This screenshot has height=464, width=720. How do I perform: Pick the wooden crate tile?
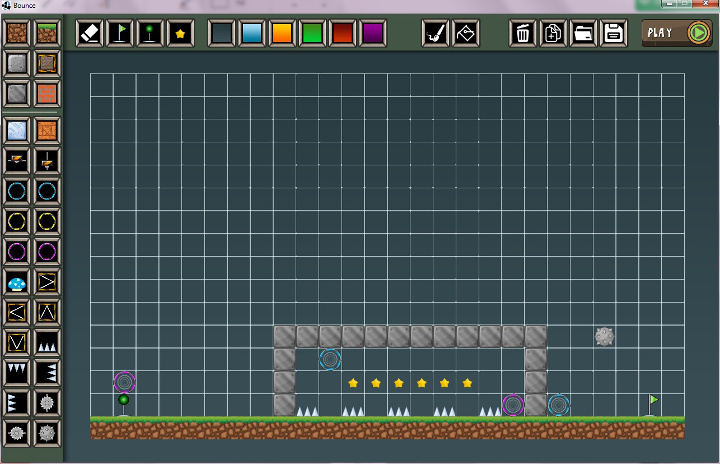tap(47, 130)
